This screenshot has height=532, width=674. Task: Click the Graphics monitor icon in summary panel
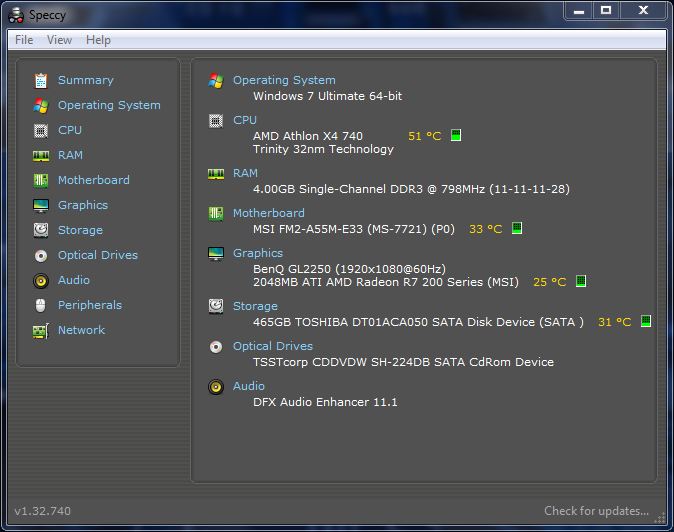(x=216, y=254)
